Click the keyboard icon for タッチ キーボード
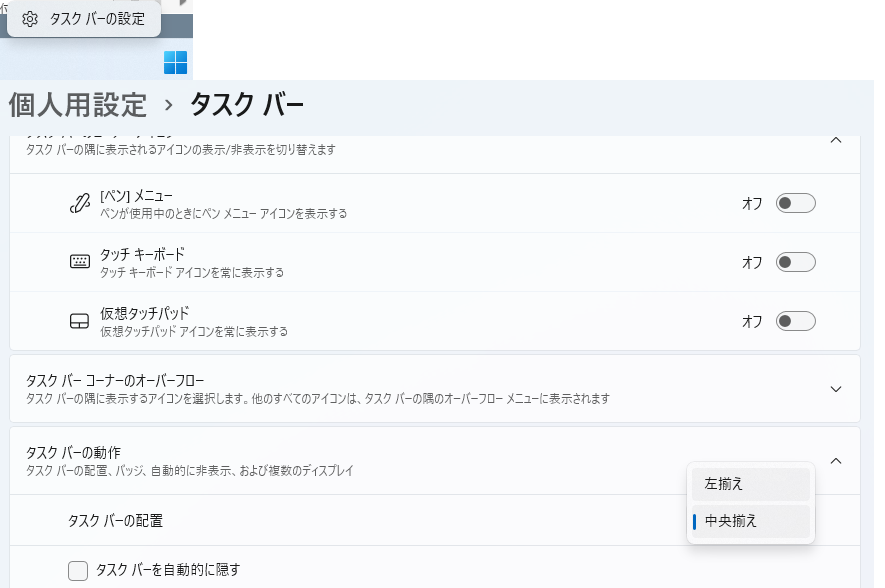This screenshot has width=885, height=588. pyautogui.click(x=80, y=262)
